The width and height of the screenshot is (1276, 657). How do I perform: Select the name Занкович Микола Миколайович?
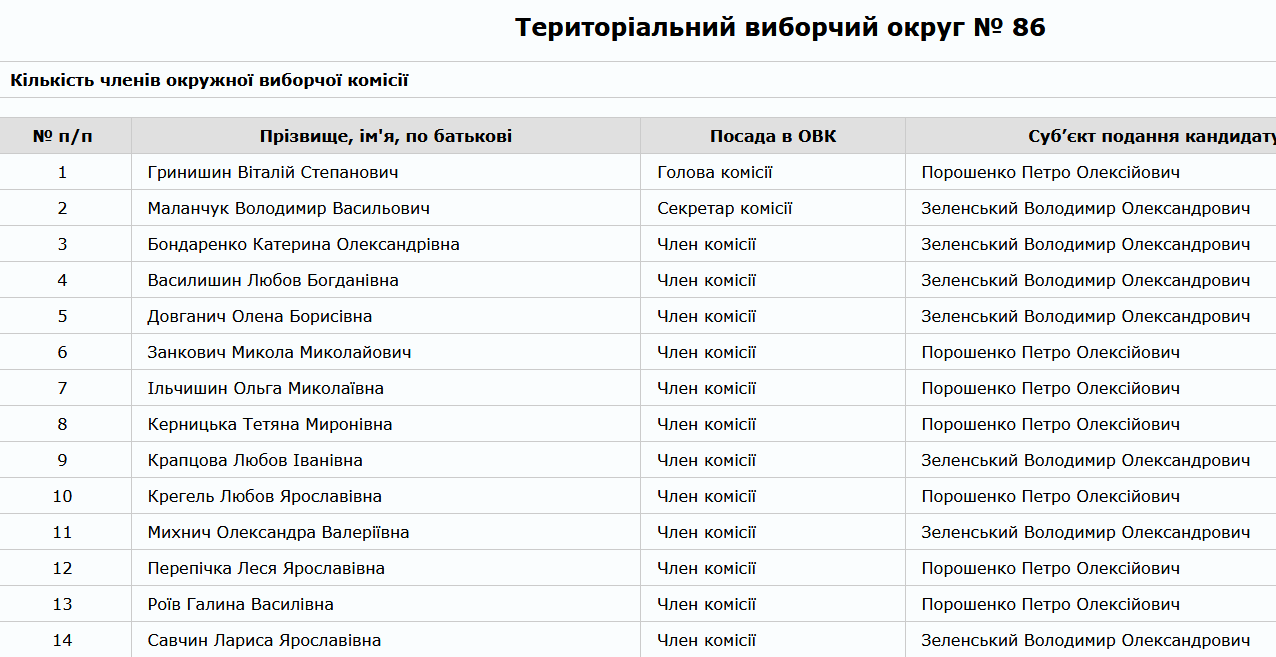pyautogui.click(x=279, y=353)
